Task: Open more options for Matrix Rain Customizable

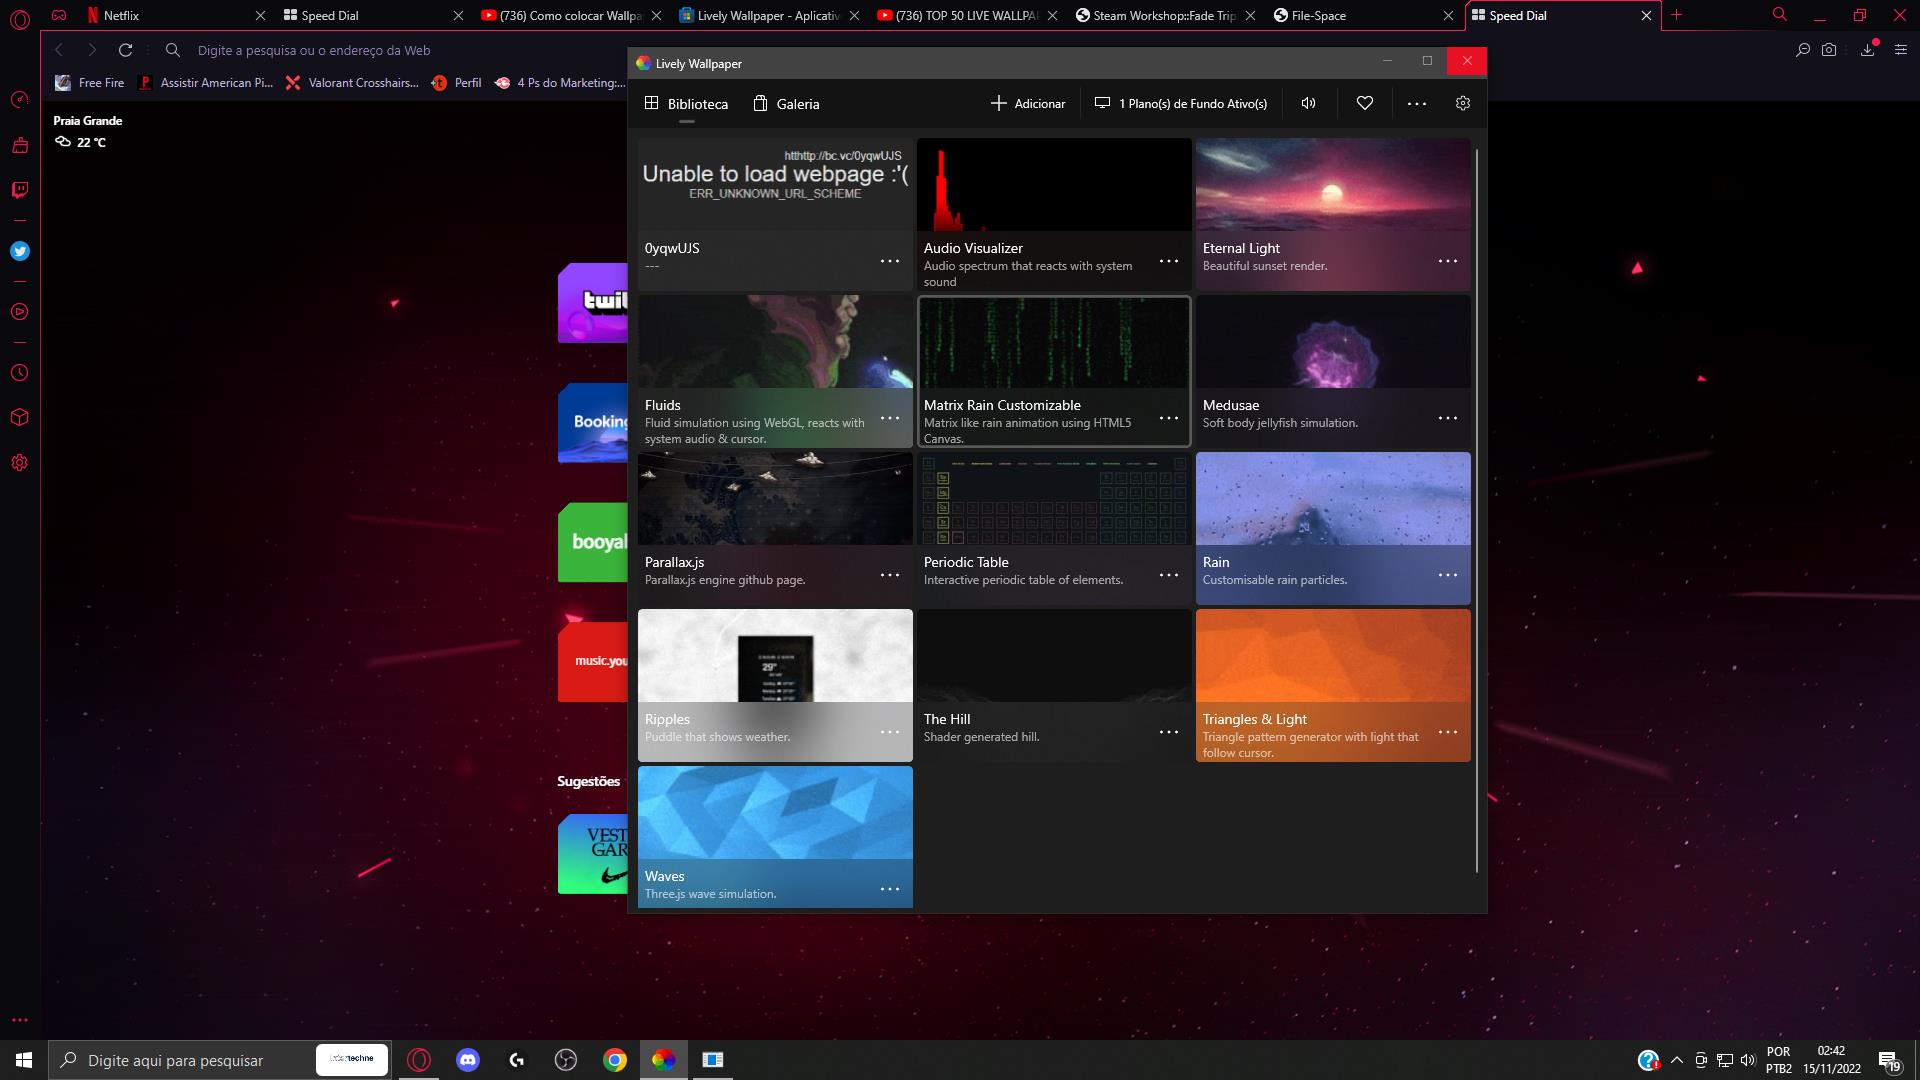Action: 1168,418
